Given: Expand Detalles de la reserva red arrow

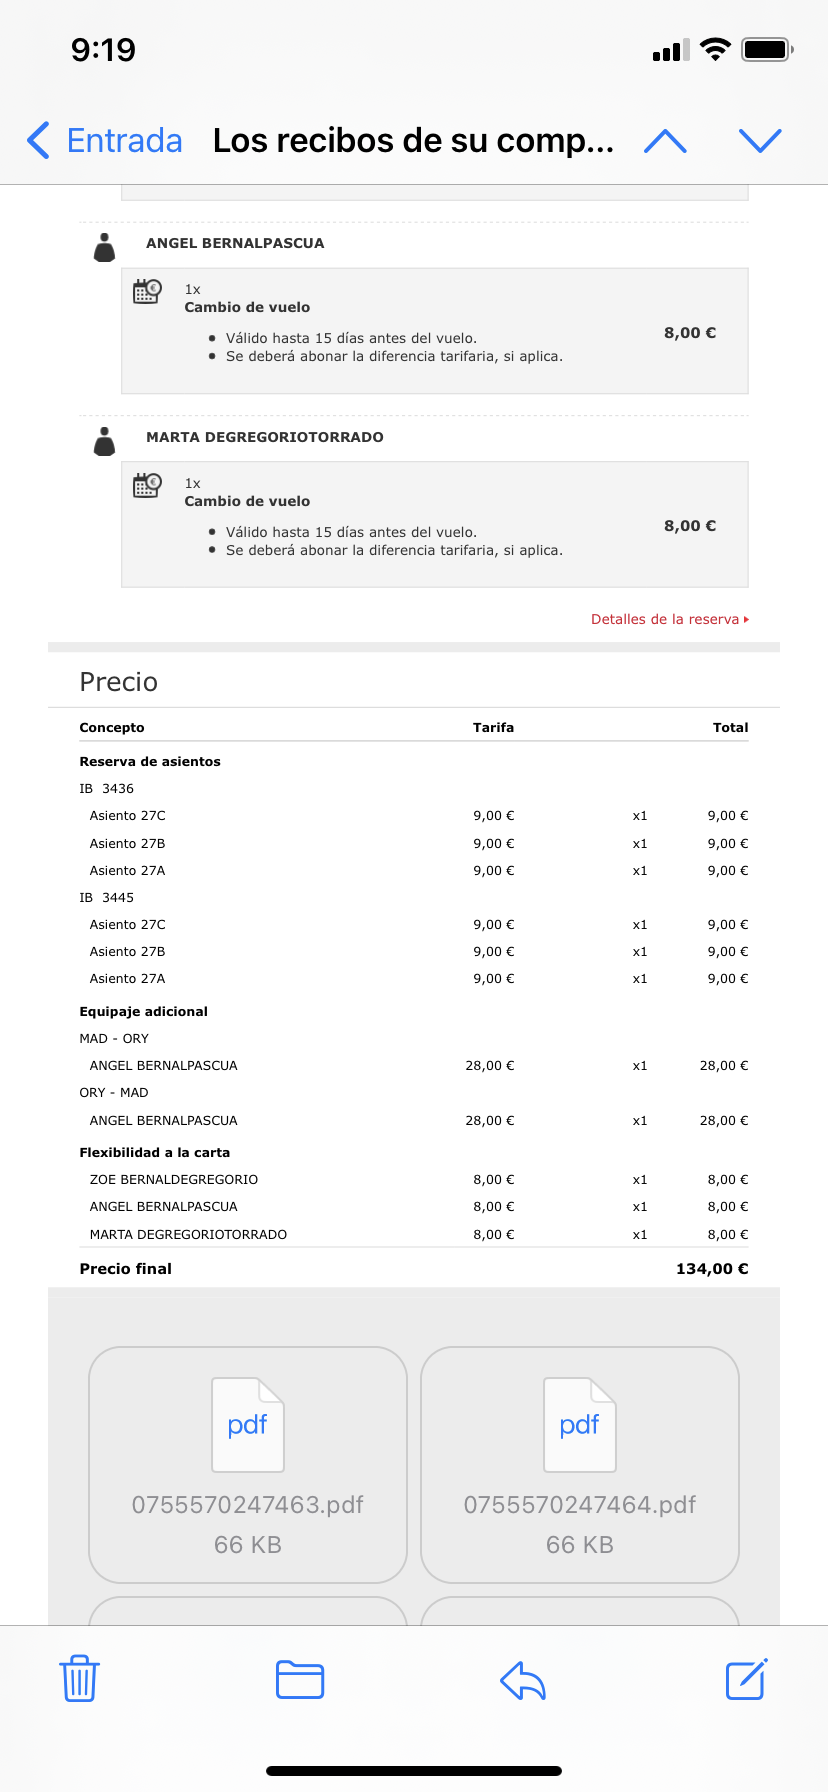Looking at the screenshot, I should coord(746,620).
